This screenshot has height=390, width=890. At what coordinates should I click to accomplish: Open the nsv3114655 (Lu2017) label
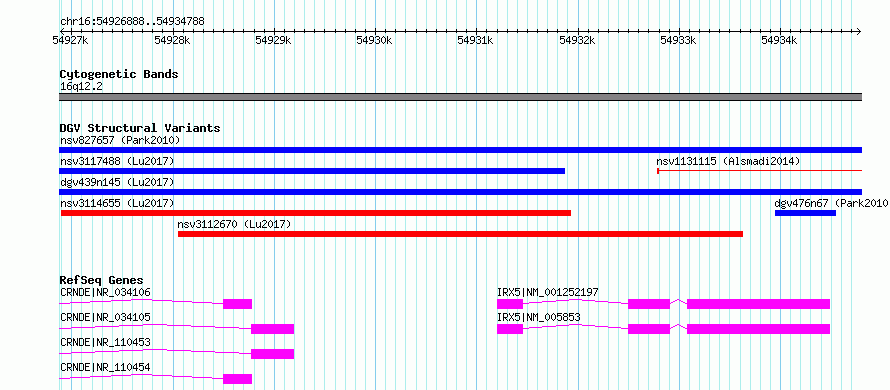pos(117,203)
